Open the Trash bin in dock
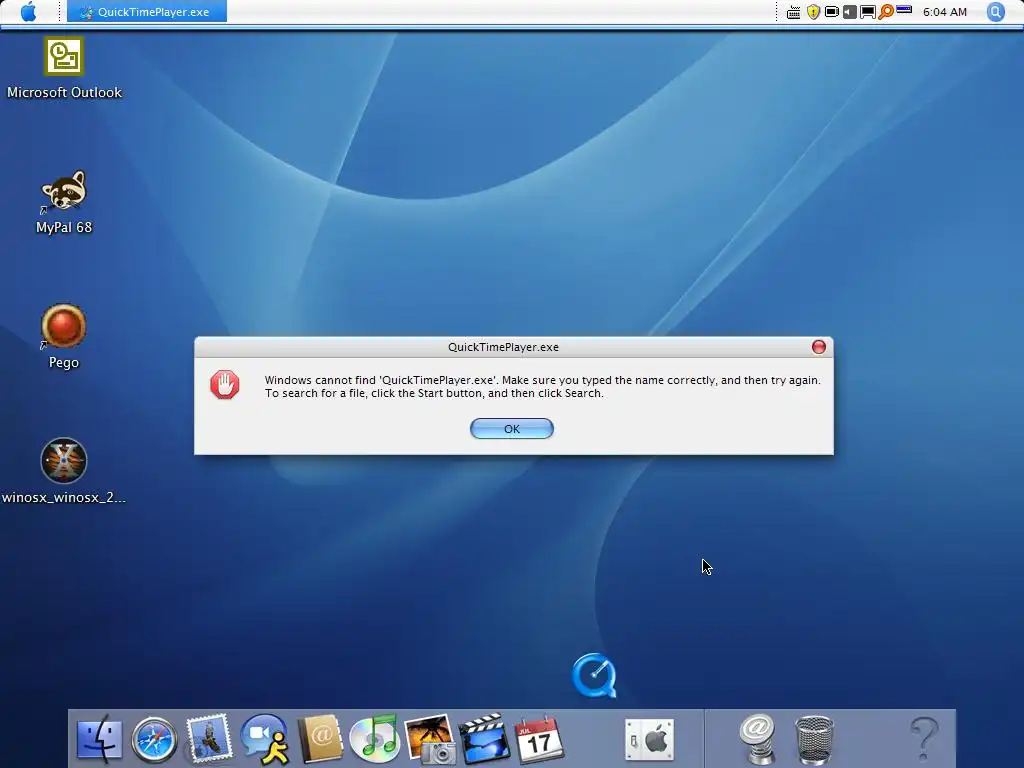 (814, 741)
